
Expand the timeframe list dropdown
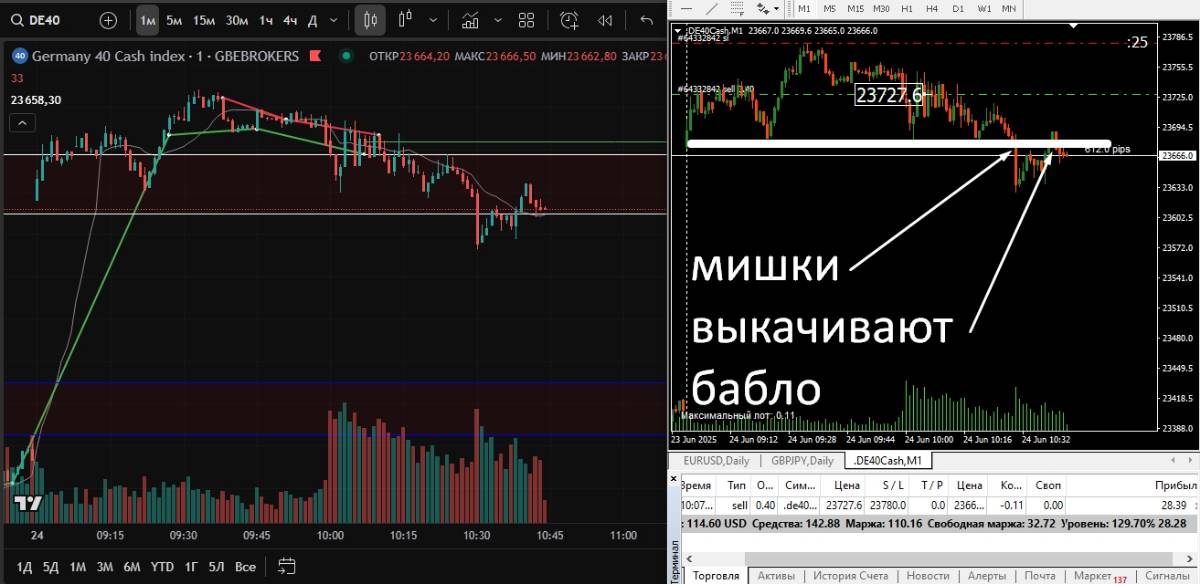[333, 20]
